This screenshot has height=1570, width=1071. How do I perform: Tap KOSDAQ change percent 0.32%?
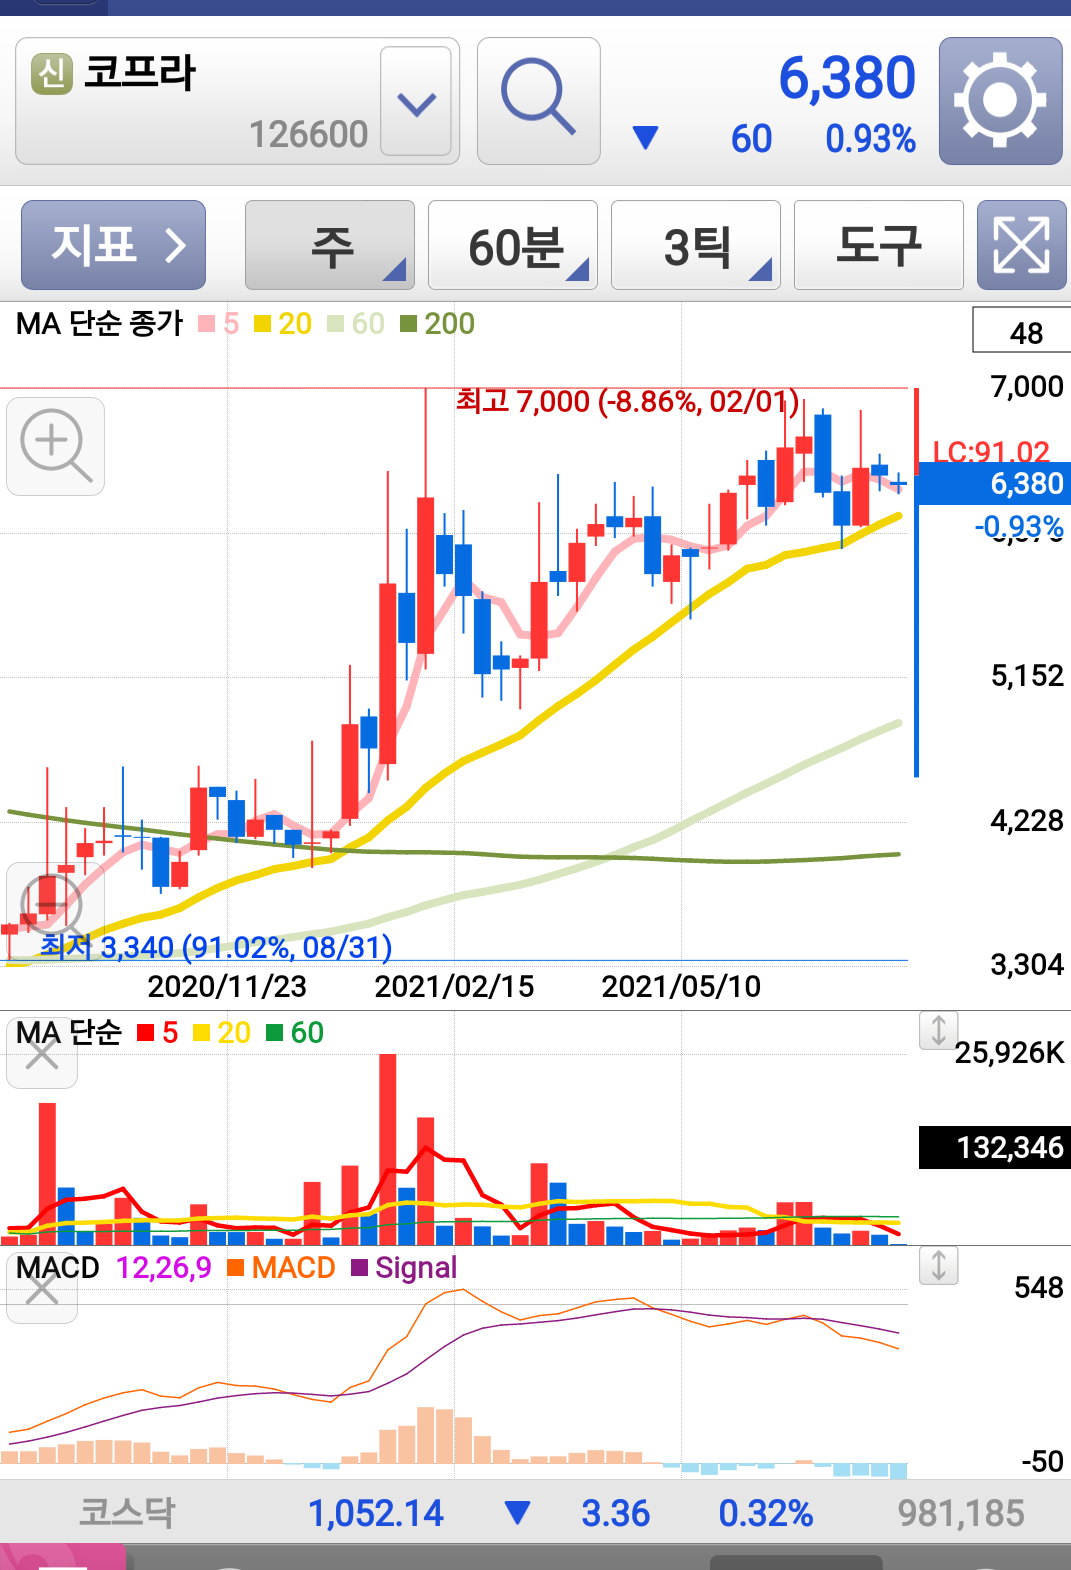[766, 1514]
